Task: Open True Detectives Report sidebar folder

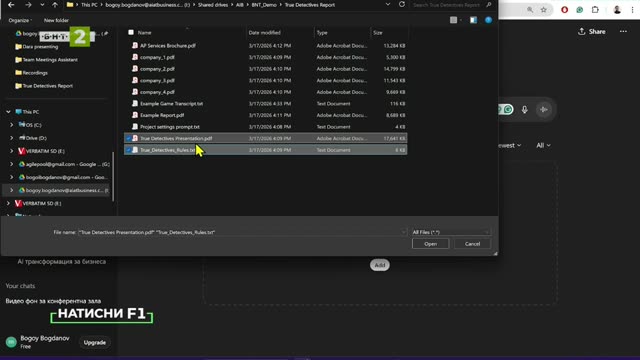Action: tap(44, 86)
